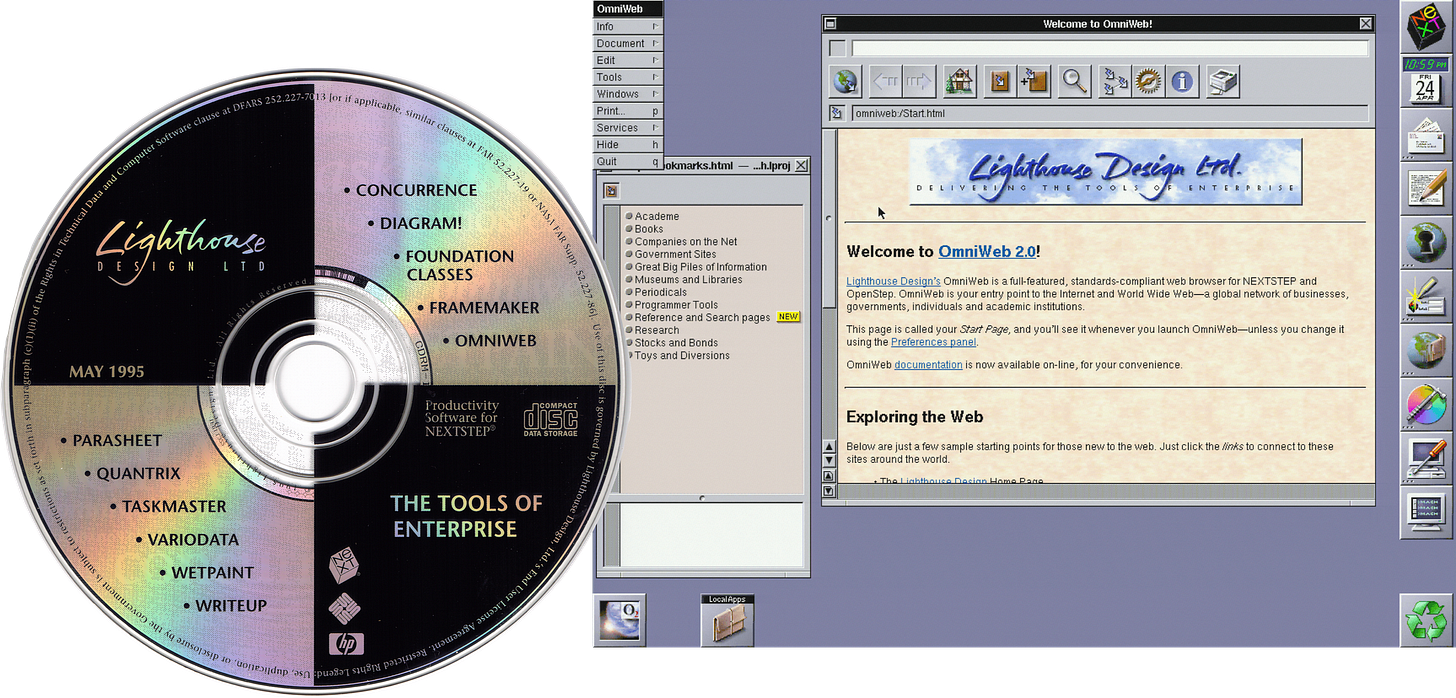Expand the Books bookmark category
This screenshot has height=698, width=1456.
(648, 229)
